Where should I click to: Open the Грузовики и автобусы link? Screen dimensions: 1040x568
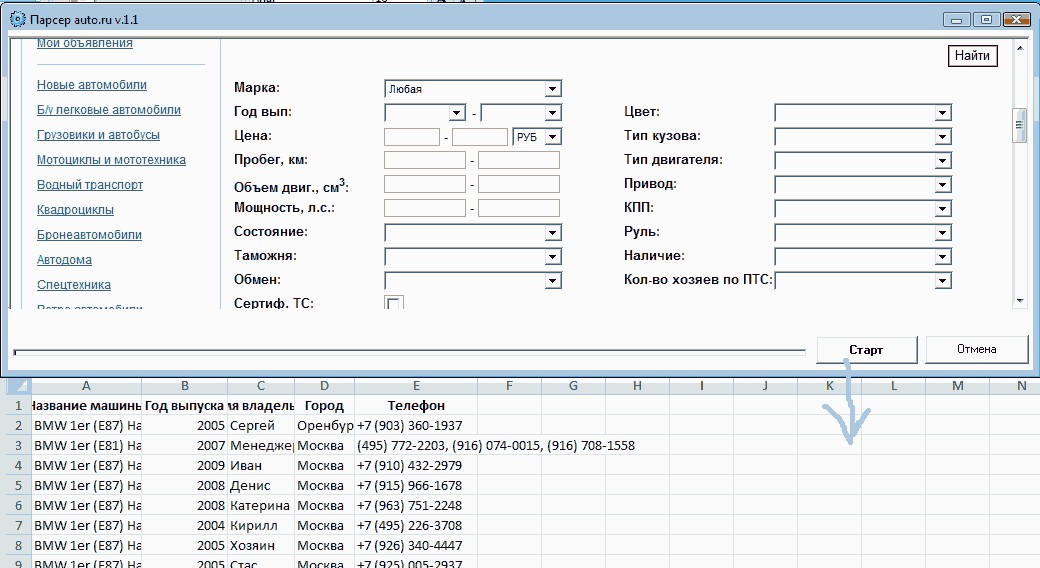(98, 135)
